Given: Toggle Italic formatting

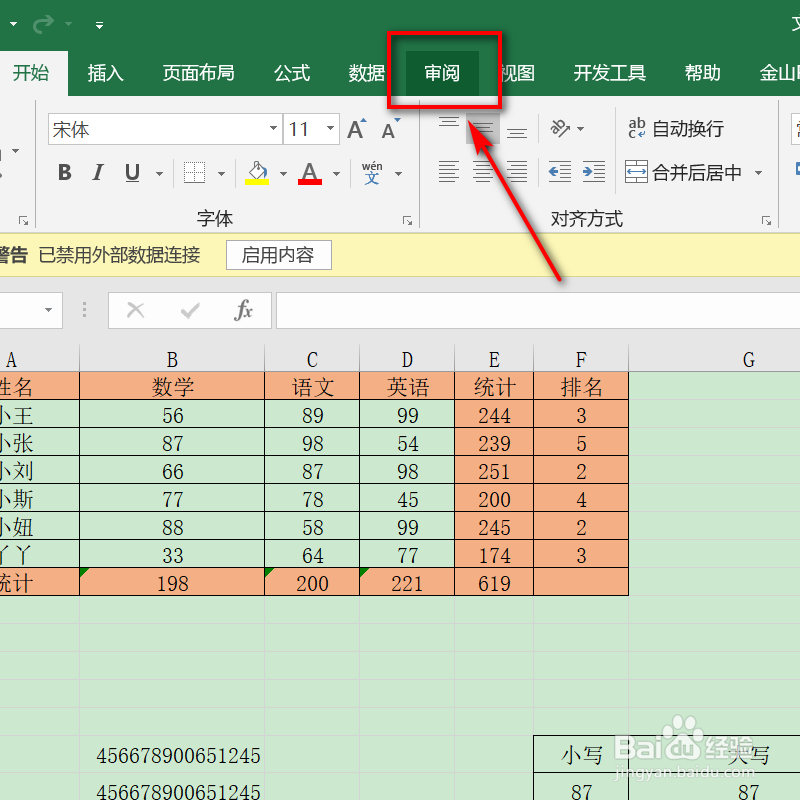Looking at the screenshot, I should pos(97,172).
